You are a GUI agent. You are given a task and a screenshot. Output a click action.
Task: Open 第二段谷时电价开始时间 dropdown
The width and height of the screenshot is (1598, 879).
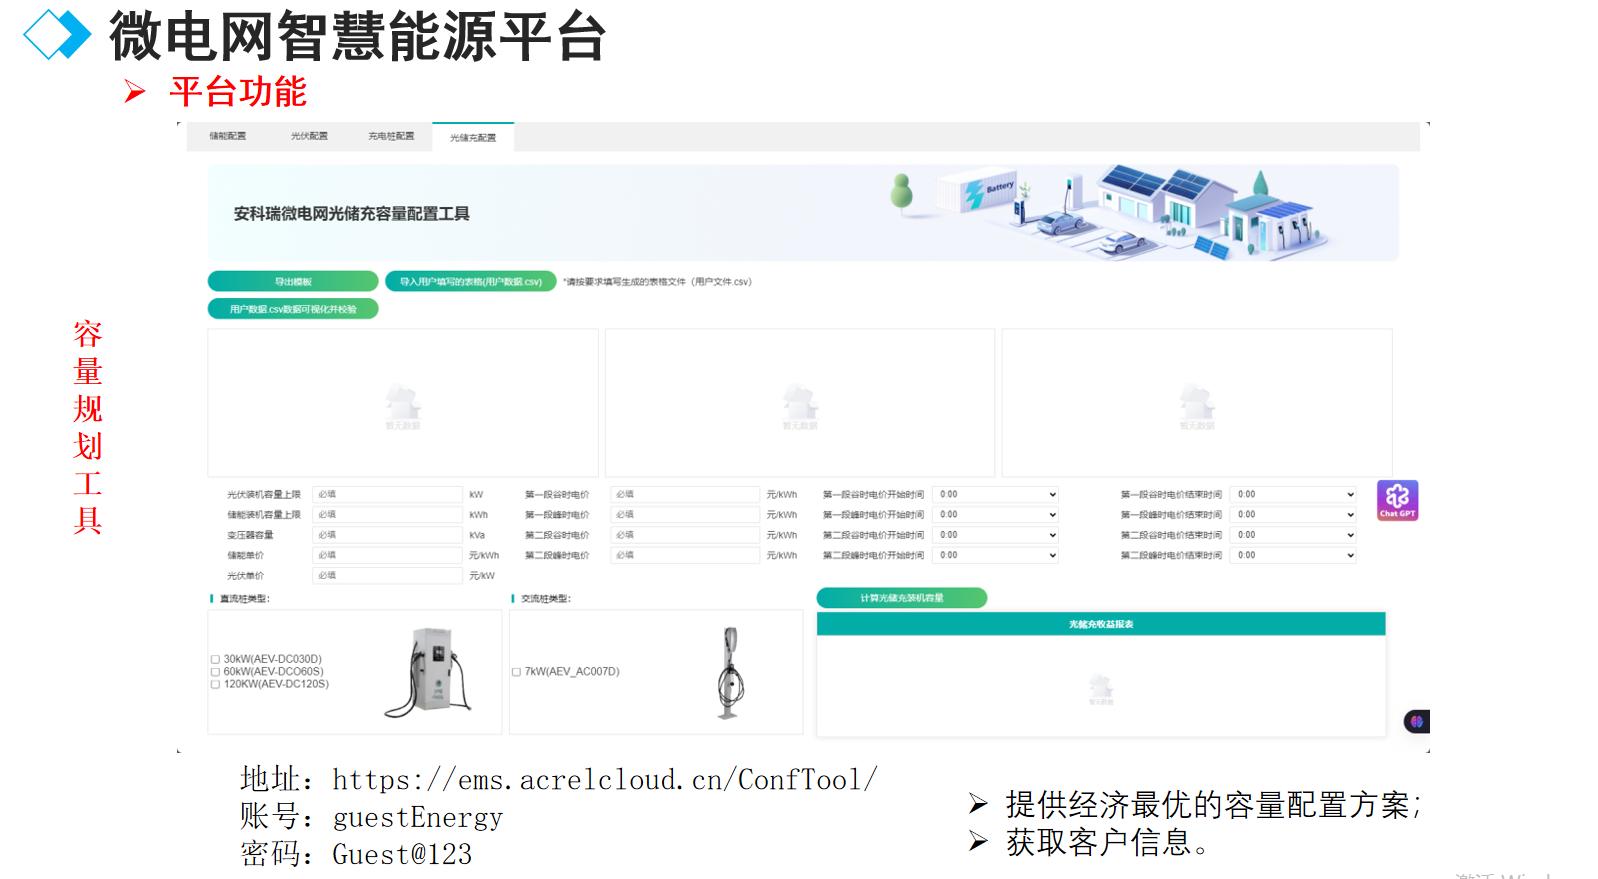point(995,535)
